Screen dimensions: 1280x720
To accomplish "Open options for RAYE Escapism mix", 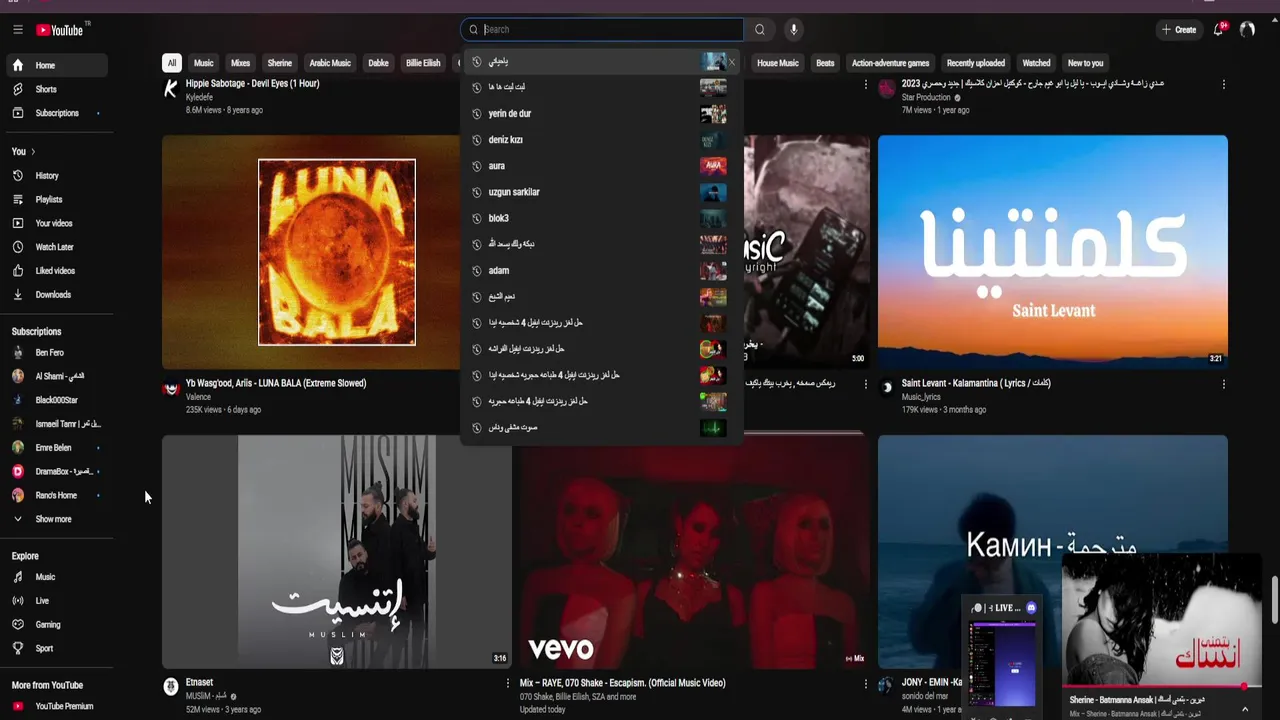I will click(866, 684).
